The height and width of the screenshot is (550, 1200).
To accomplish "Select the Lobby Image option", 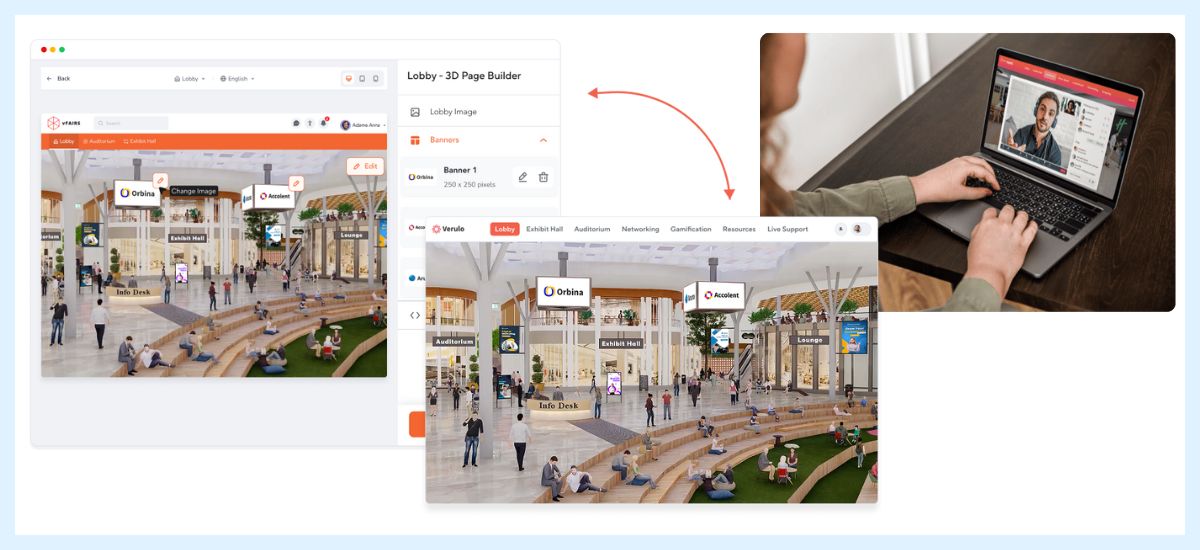I will pyautogui.click(x=453, y=112).
